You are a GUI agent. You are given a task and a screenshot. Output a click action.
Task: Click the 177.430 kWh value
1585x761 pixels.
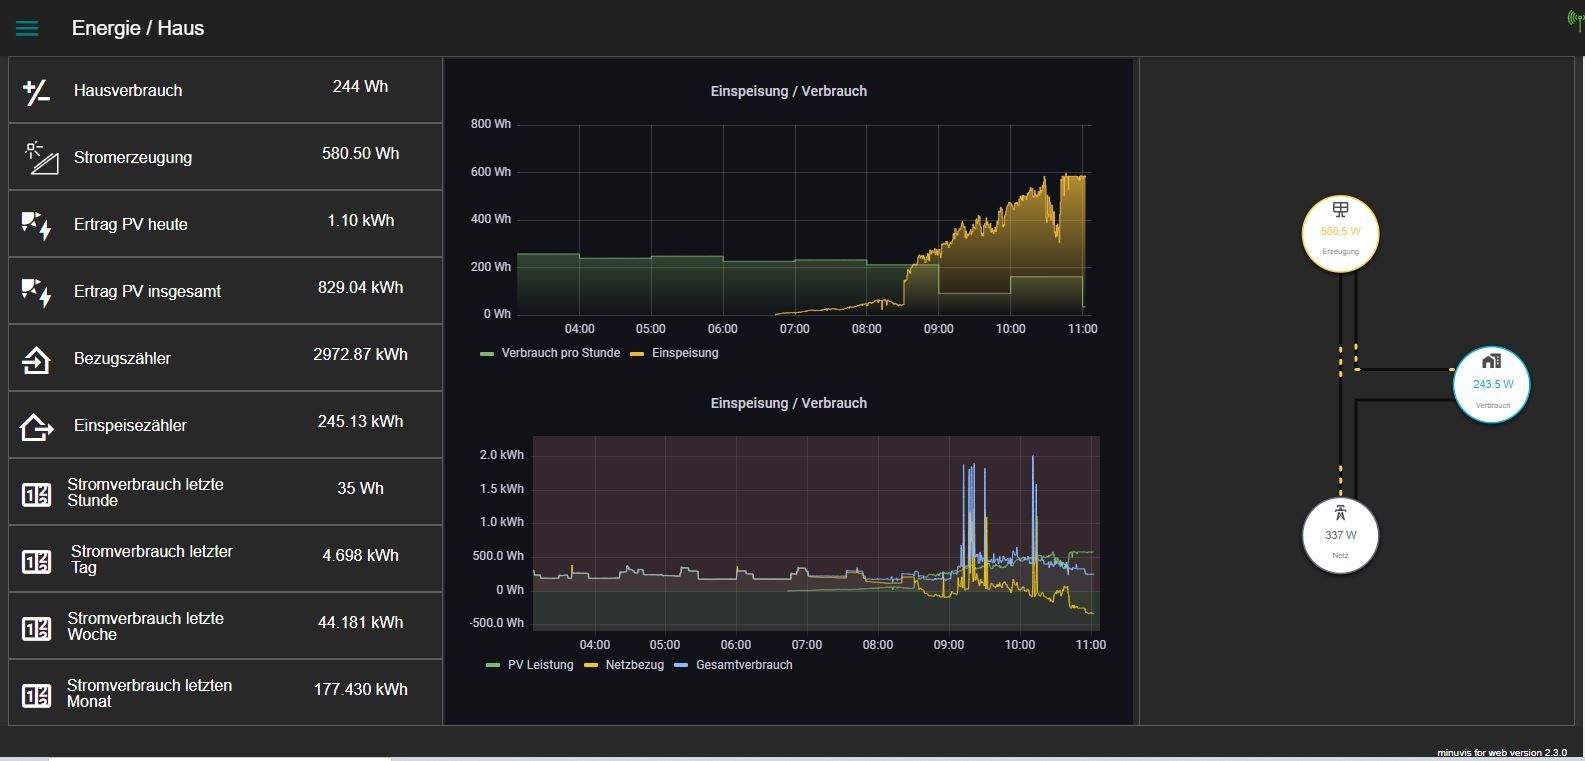360,690
